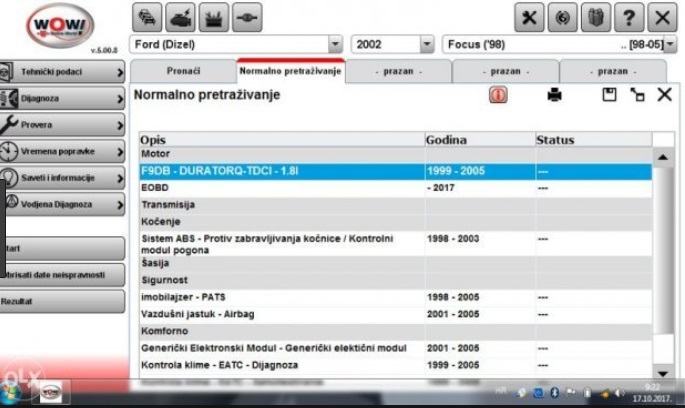
Task: Expand the Provera menu
Action: (x=62, y=125)
